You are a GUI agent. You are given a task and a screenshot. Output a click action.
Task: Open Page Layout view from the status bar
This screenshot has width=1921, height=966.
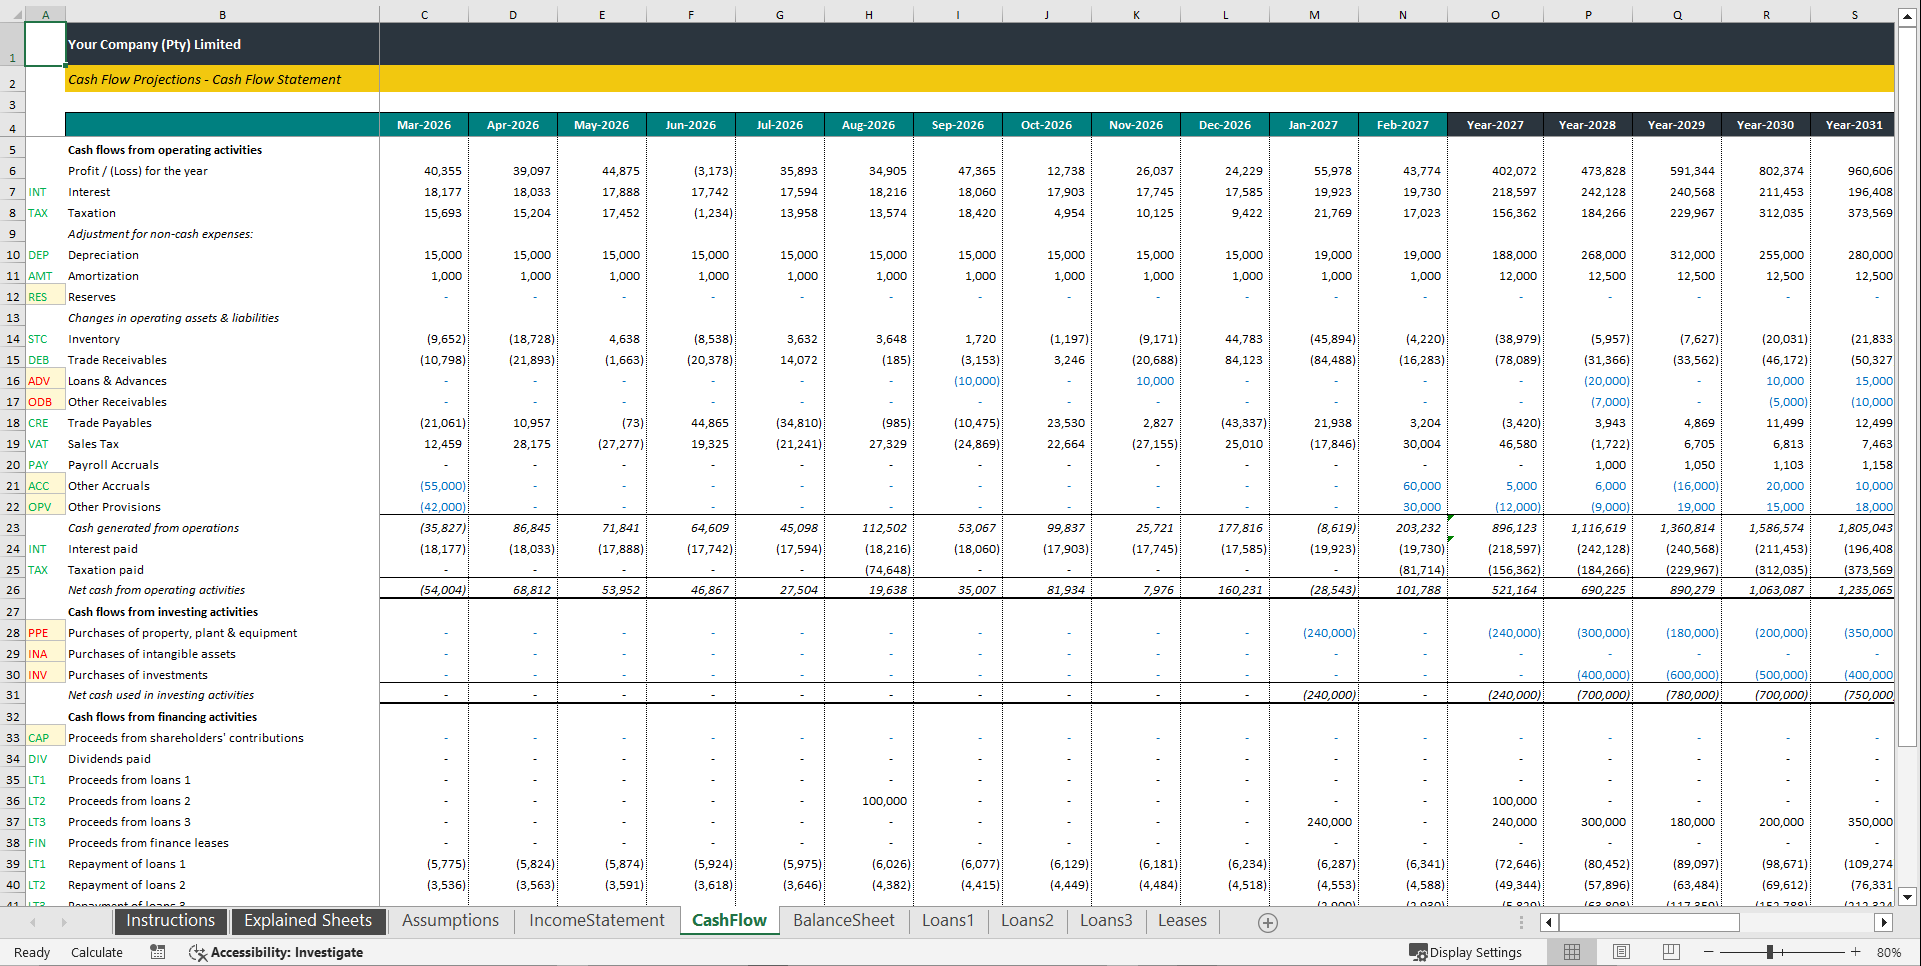click(1621, 951)
